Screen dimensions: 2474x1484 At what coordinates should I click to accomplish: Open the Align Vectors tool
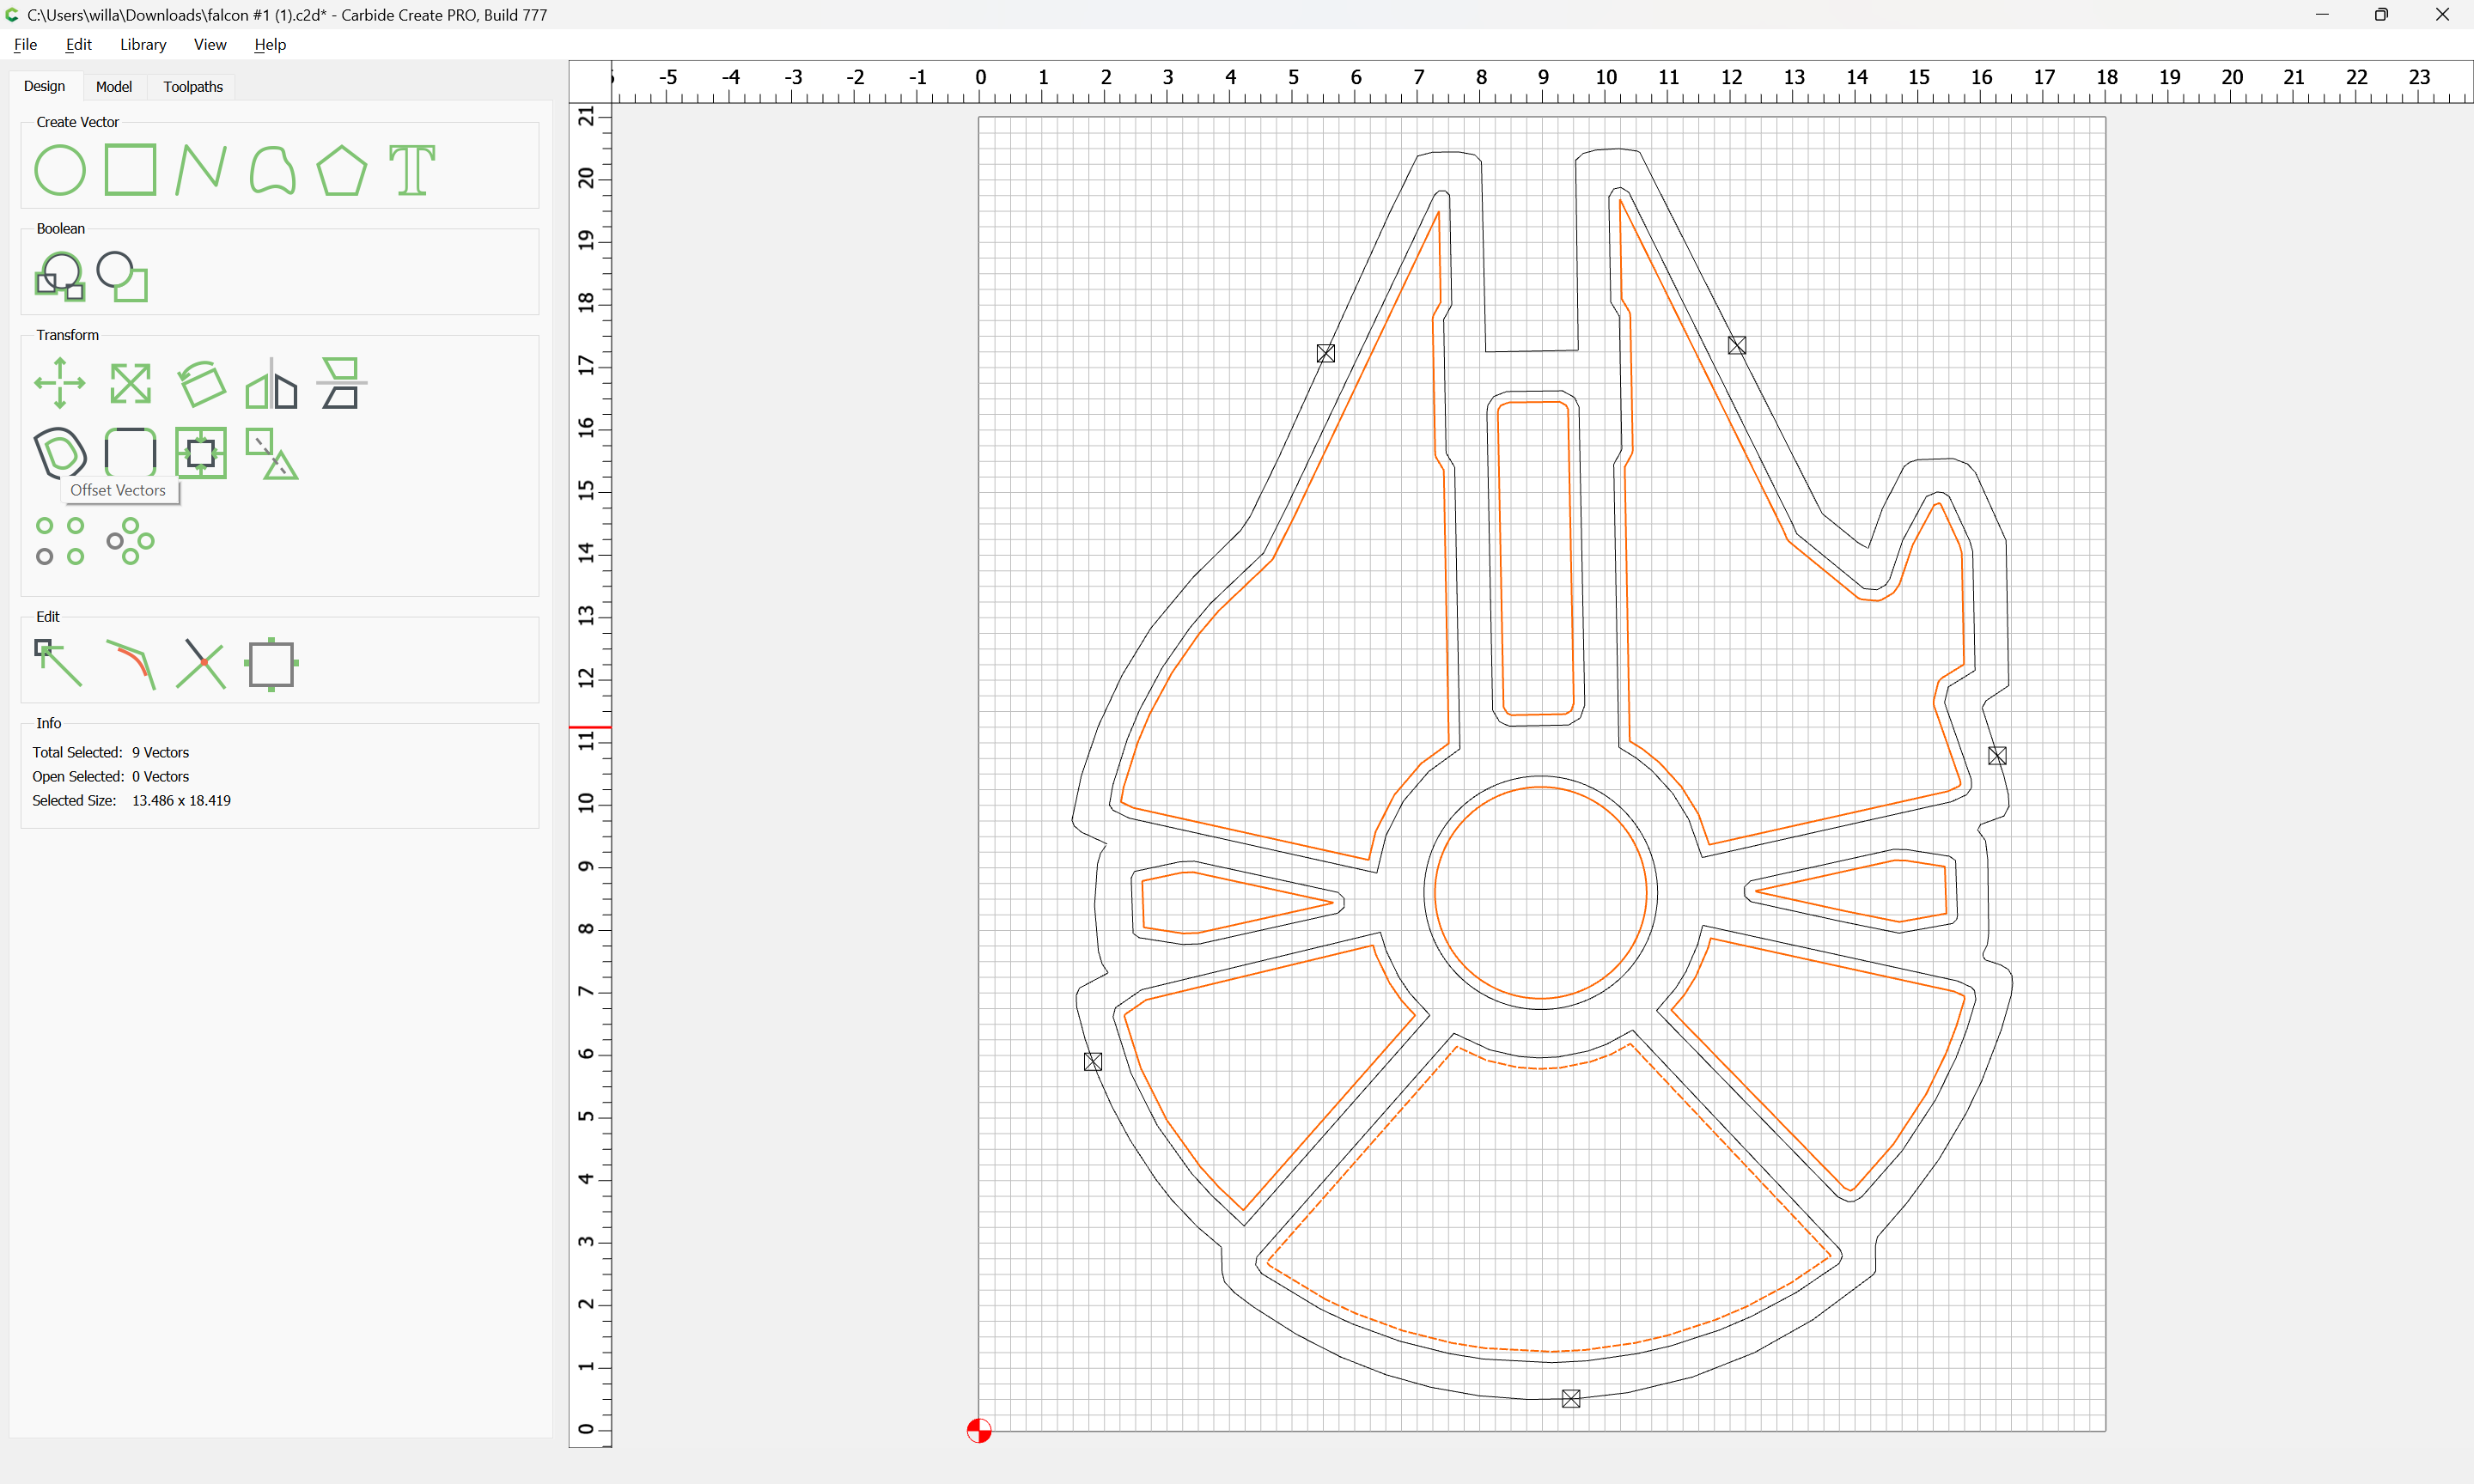click(201, 453)
